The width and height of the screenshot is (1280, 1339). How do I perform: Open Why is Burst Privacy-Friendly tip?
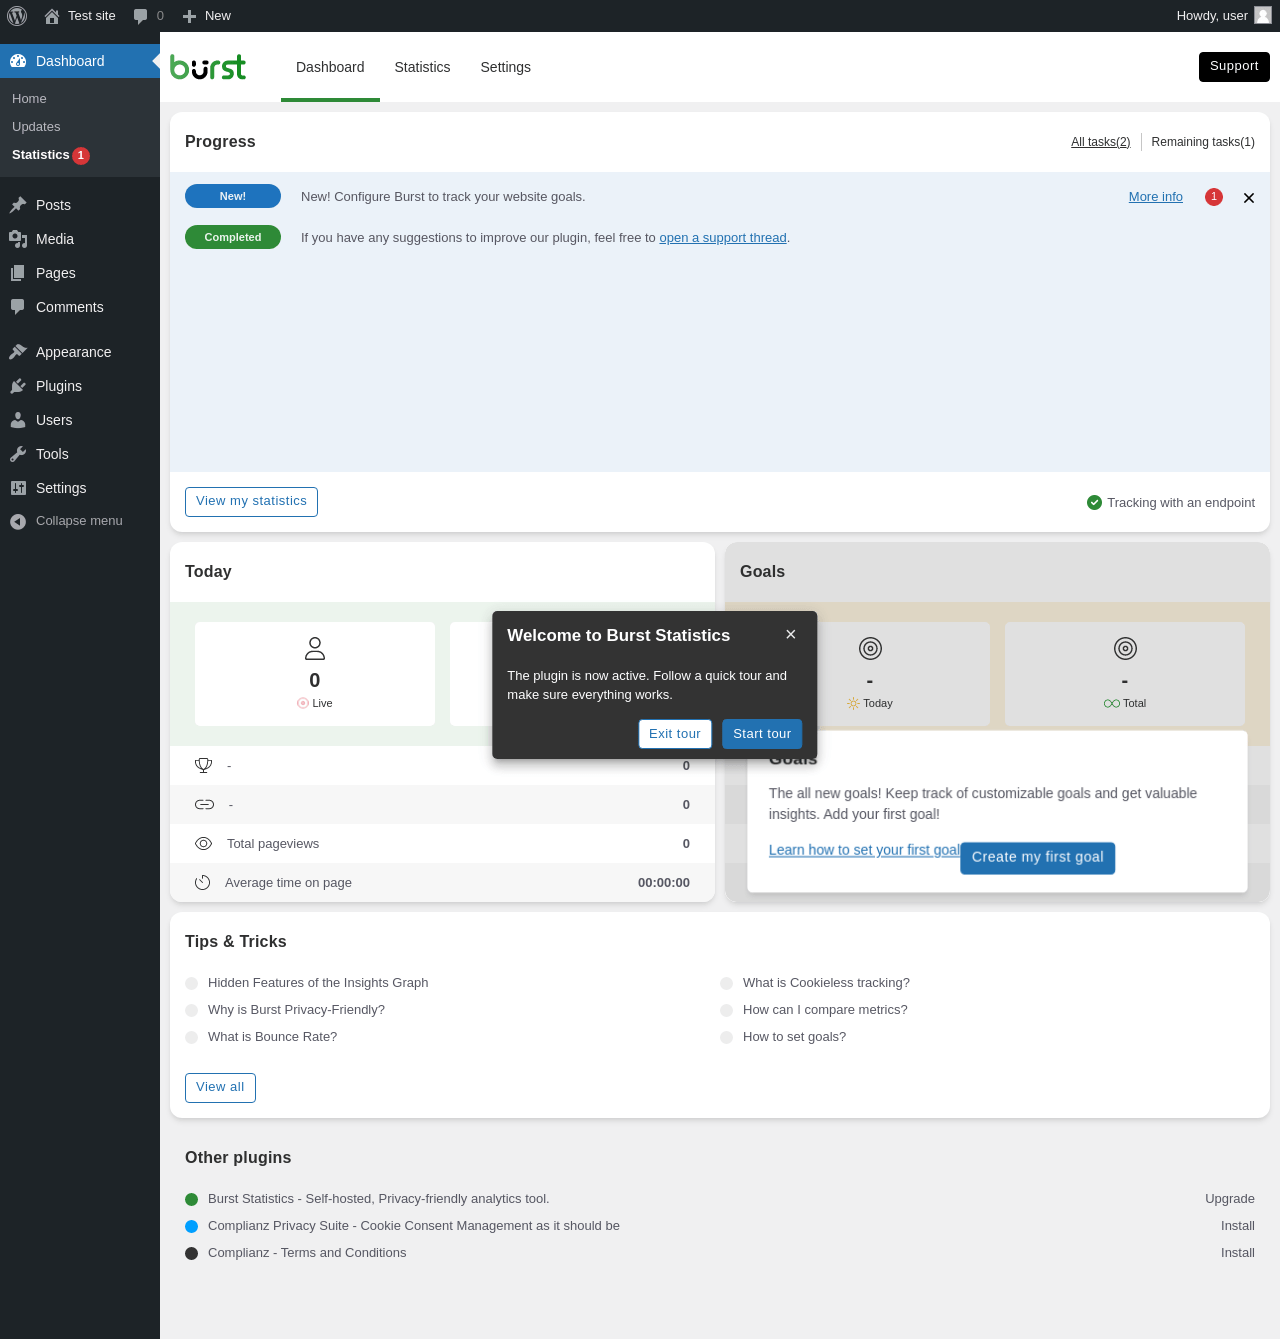click(x=296, y=1010)
